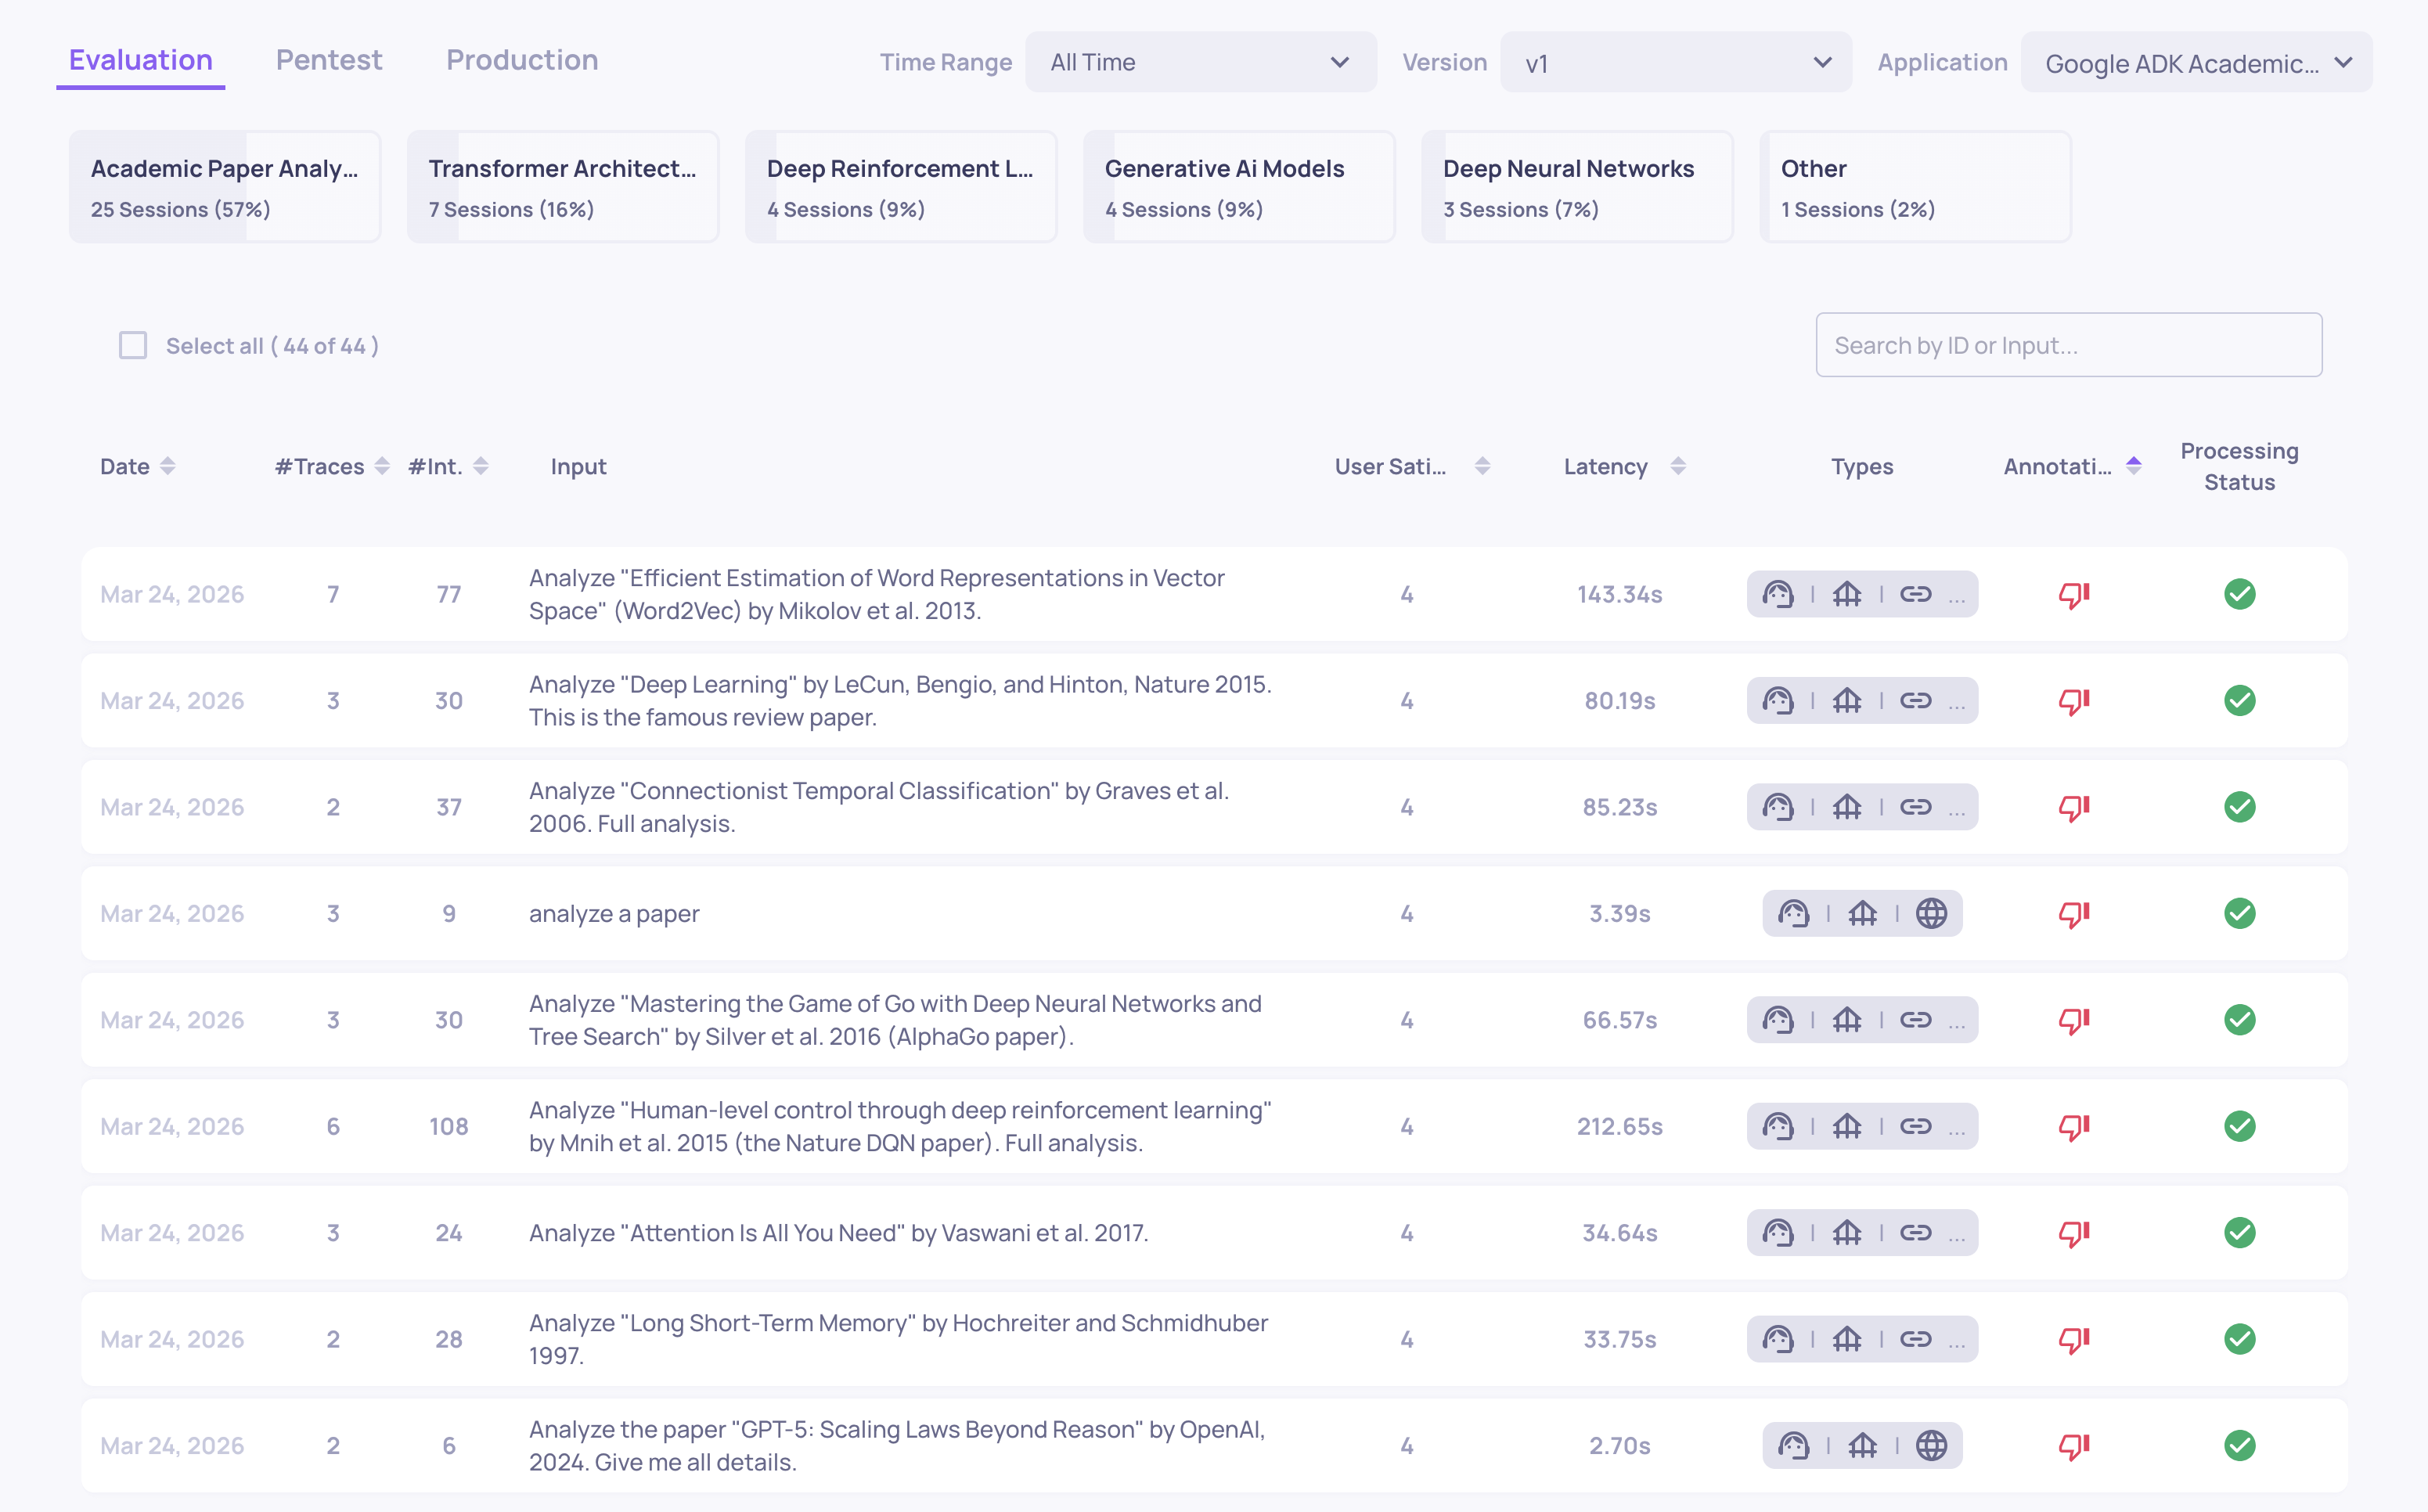Click green check status on DQN paper row
The height and width of the screenshot is (1512, 2428).
coord(2239,1127)
